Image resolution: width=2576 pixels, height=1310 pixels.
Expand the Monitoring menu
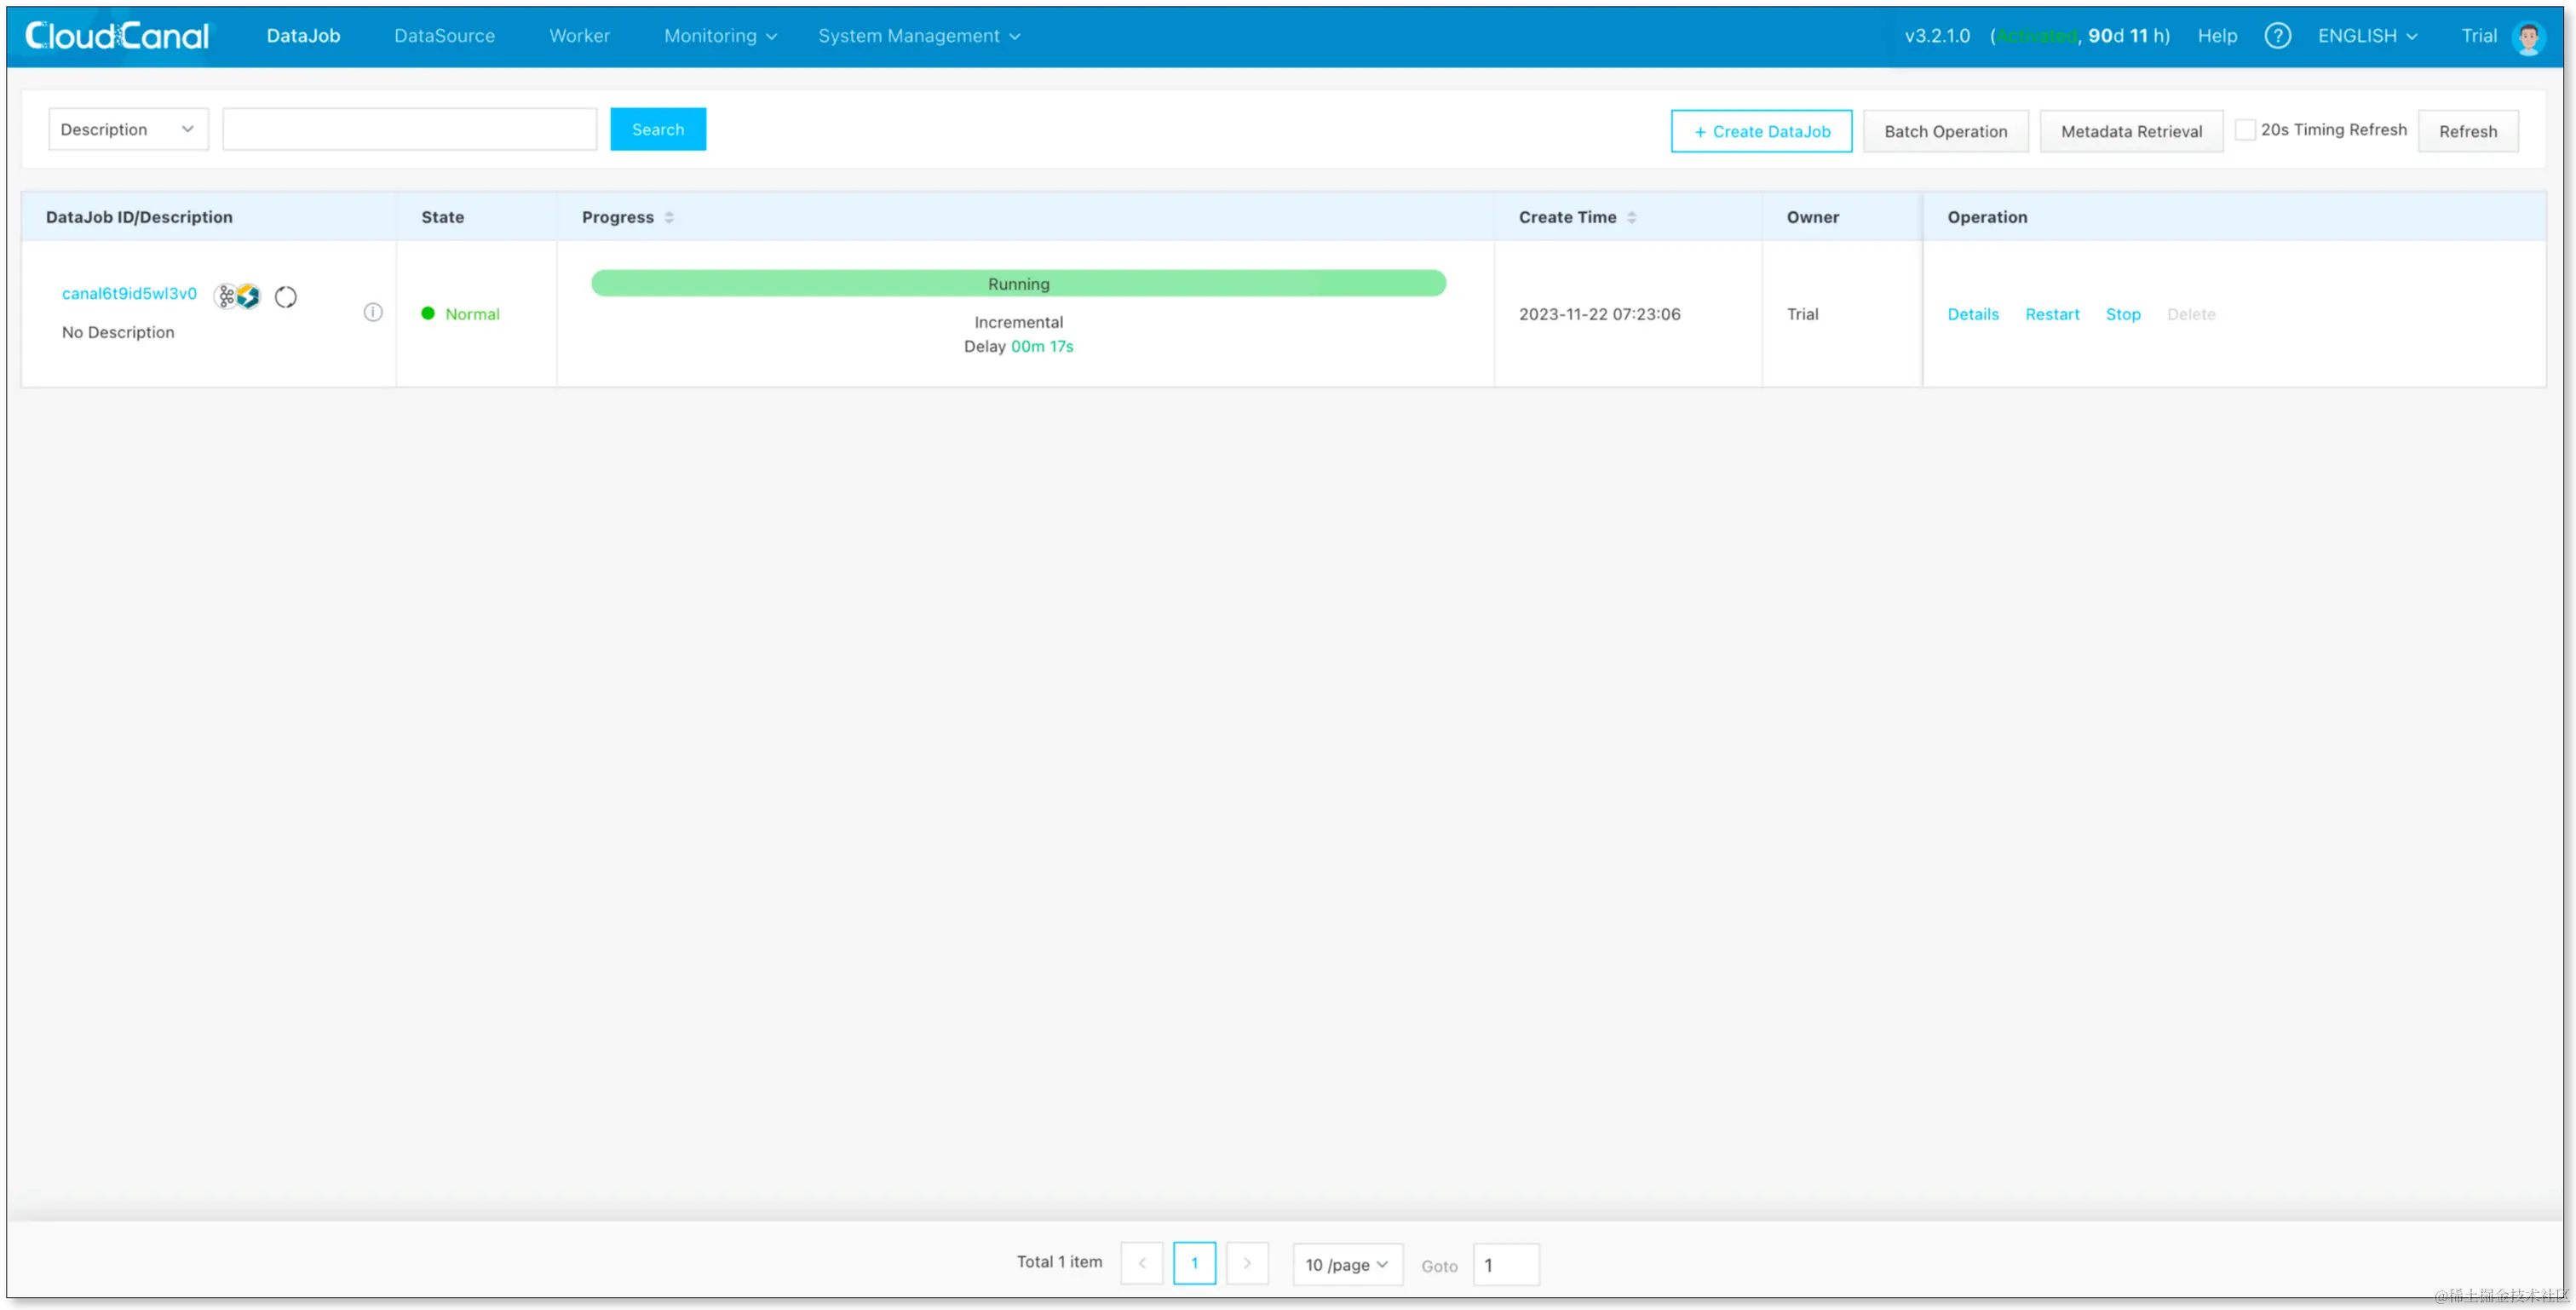pyautogui.click(x=720, y=36)
